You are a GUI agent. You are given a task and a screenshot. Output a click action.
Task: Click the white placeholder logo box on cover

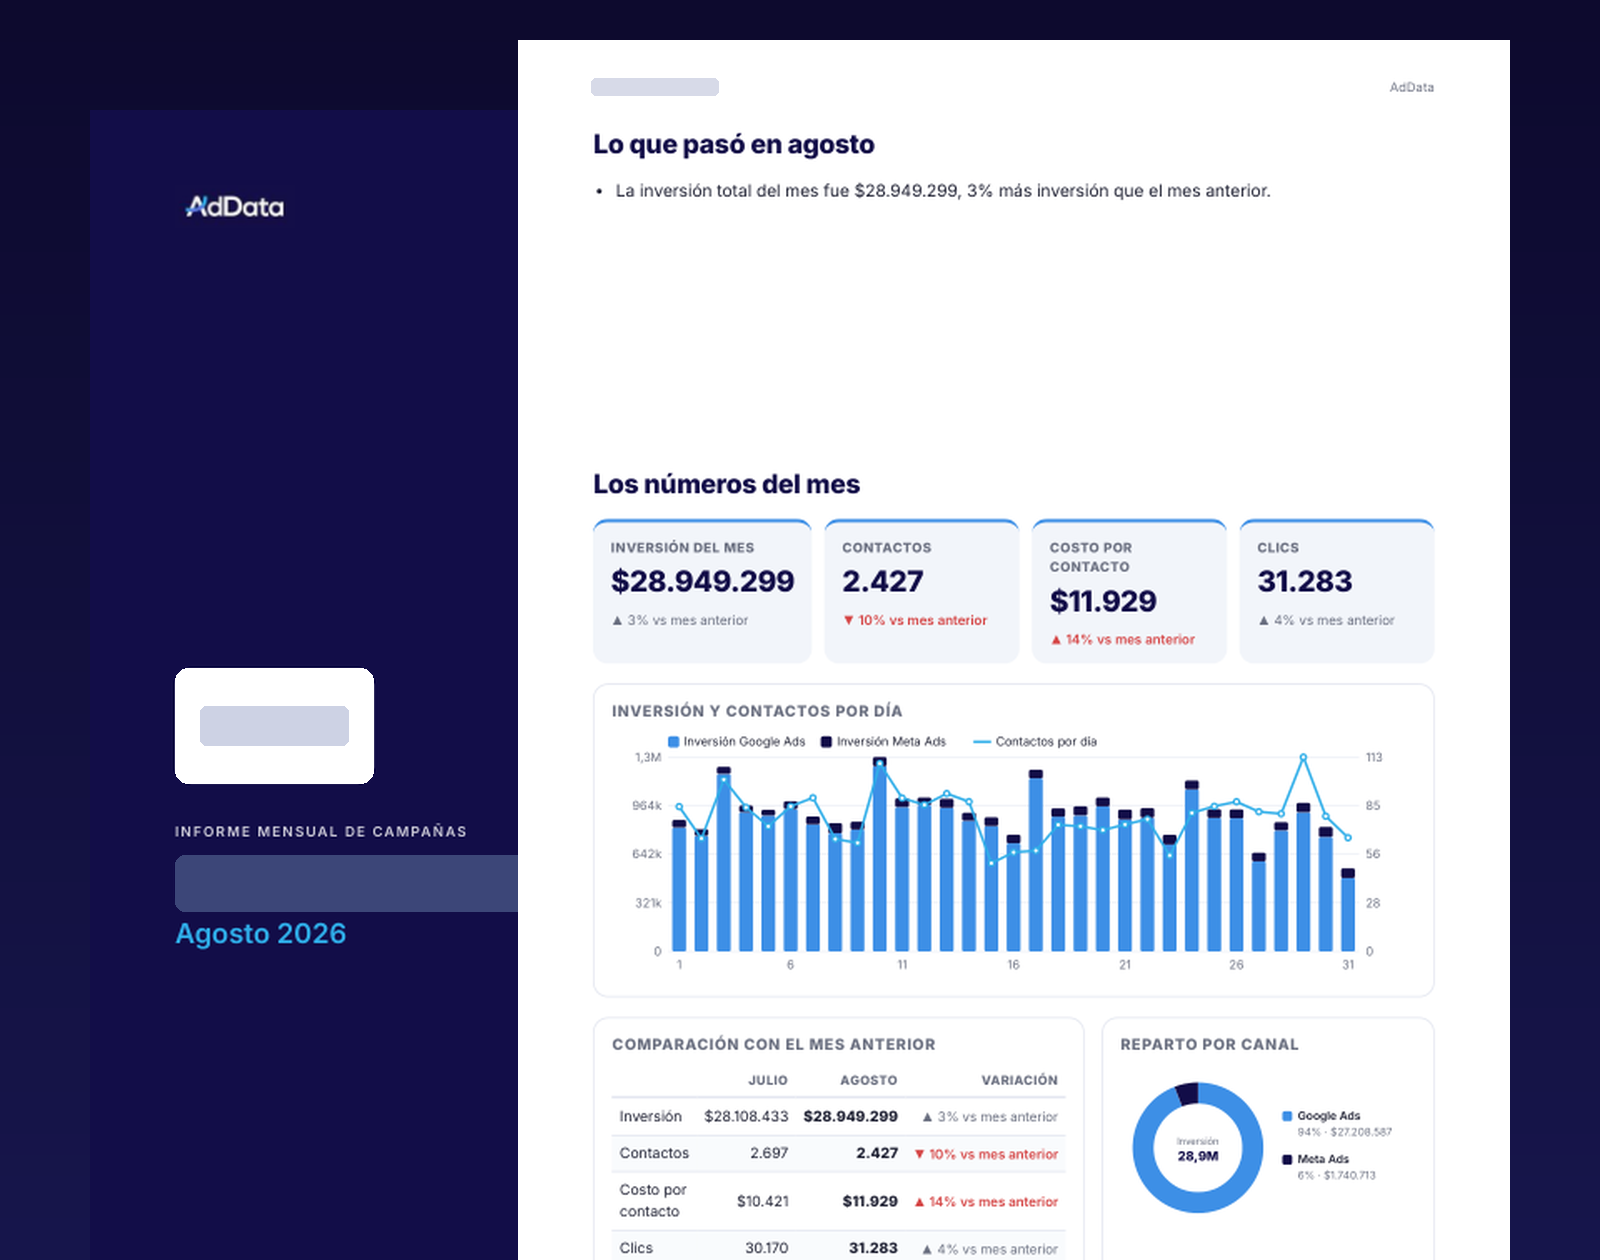tap(274, 726)
